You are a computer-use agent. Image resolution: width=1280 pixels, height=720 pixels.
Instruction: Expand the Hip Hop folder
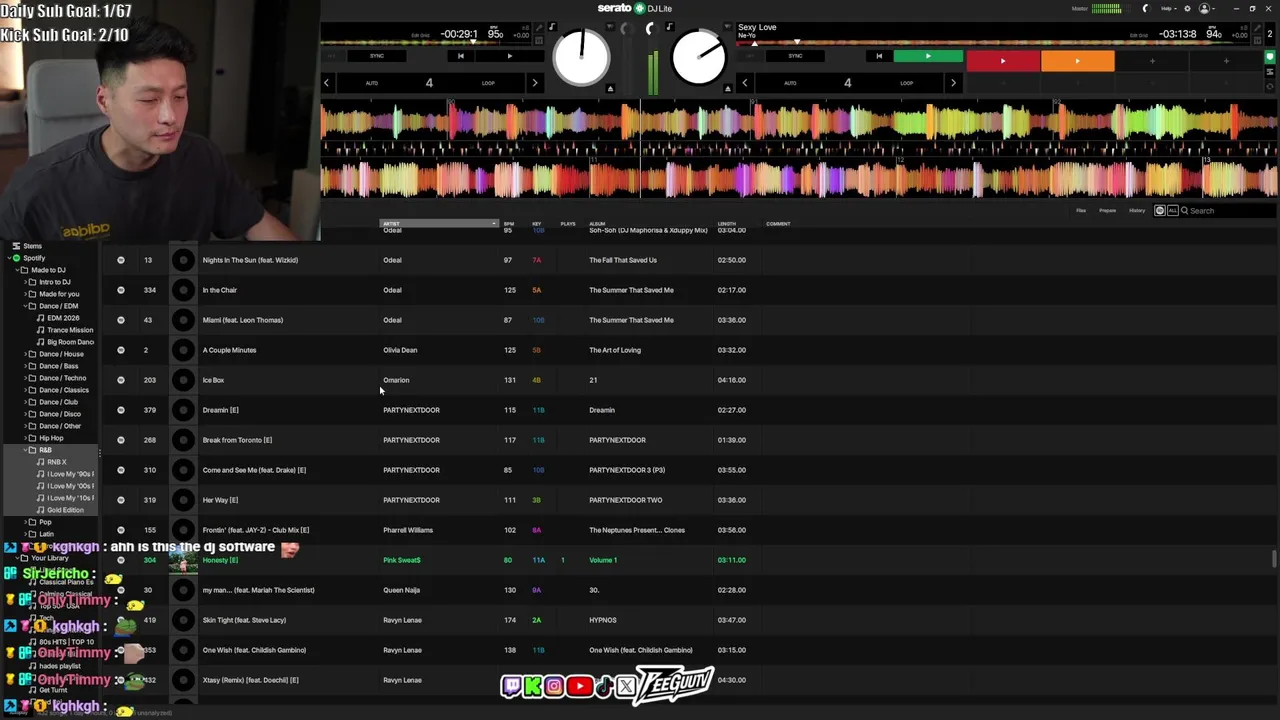[x=27, y=438]
